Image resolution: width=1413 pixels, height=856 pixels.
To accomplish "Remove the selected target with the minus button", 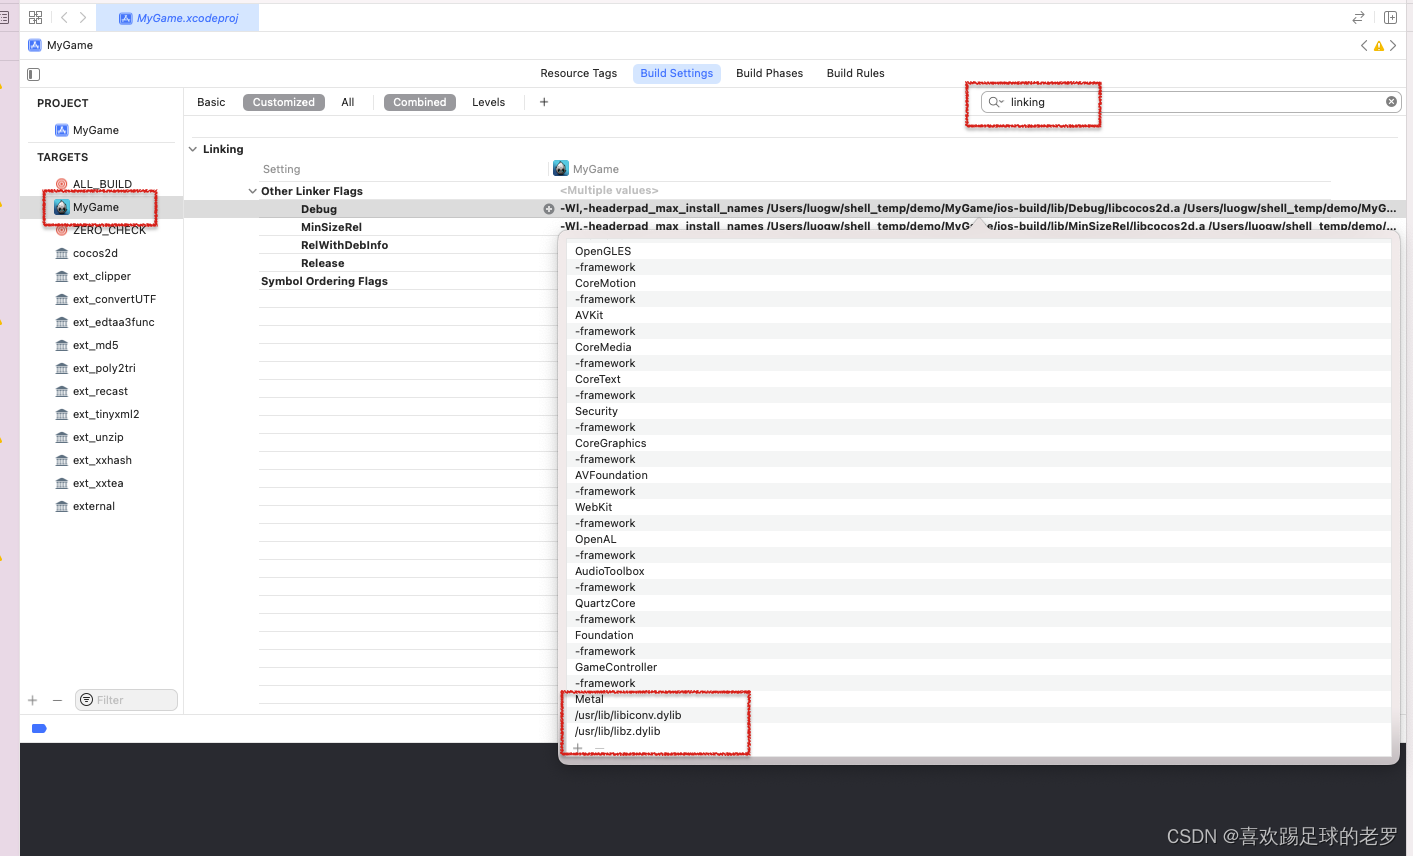I will pos(57,700).
